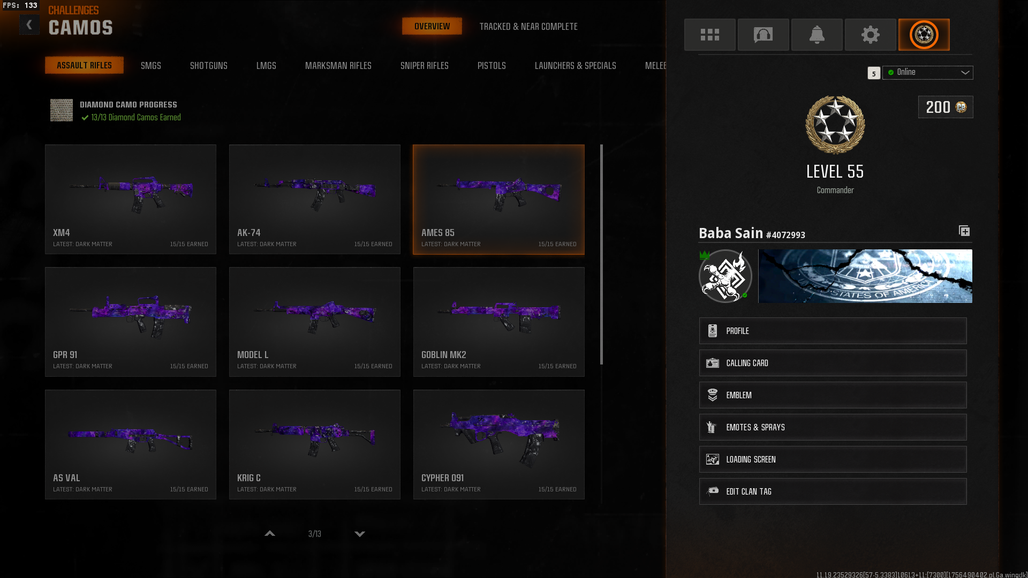Image resolution: width=1028 pixels, height=578 pixels.
Task: Select Tracked & Near Complete tab
Action: pyautogui.click(x=528, y=26)
